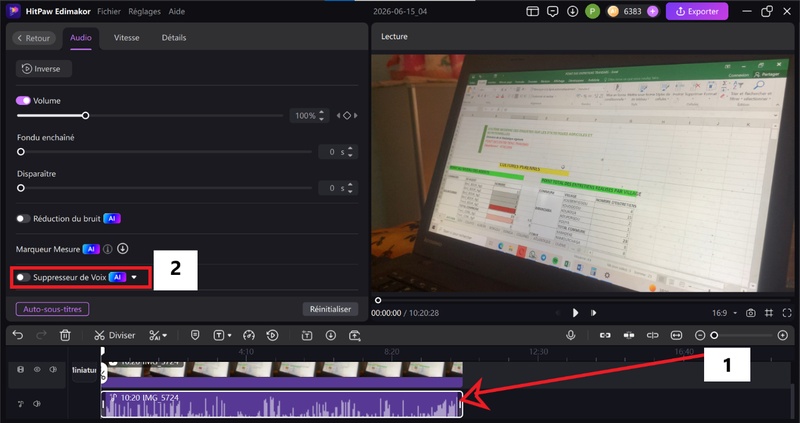Click the link clips icon
This screenshot has height=423, width=800.
pos(605,335)
